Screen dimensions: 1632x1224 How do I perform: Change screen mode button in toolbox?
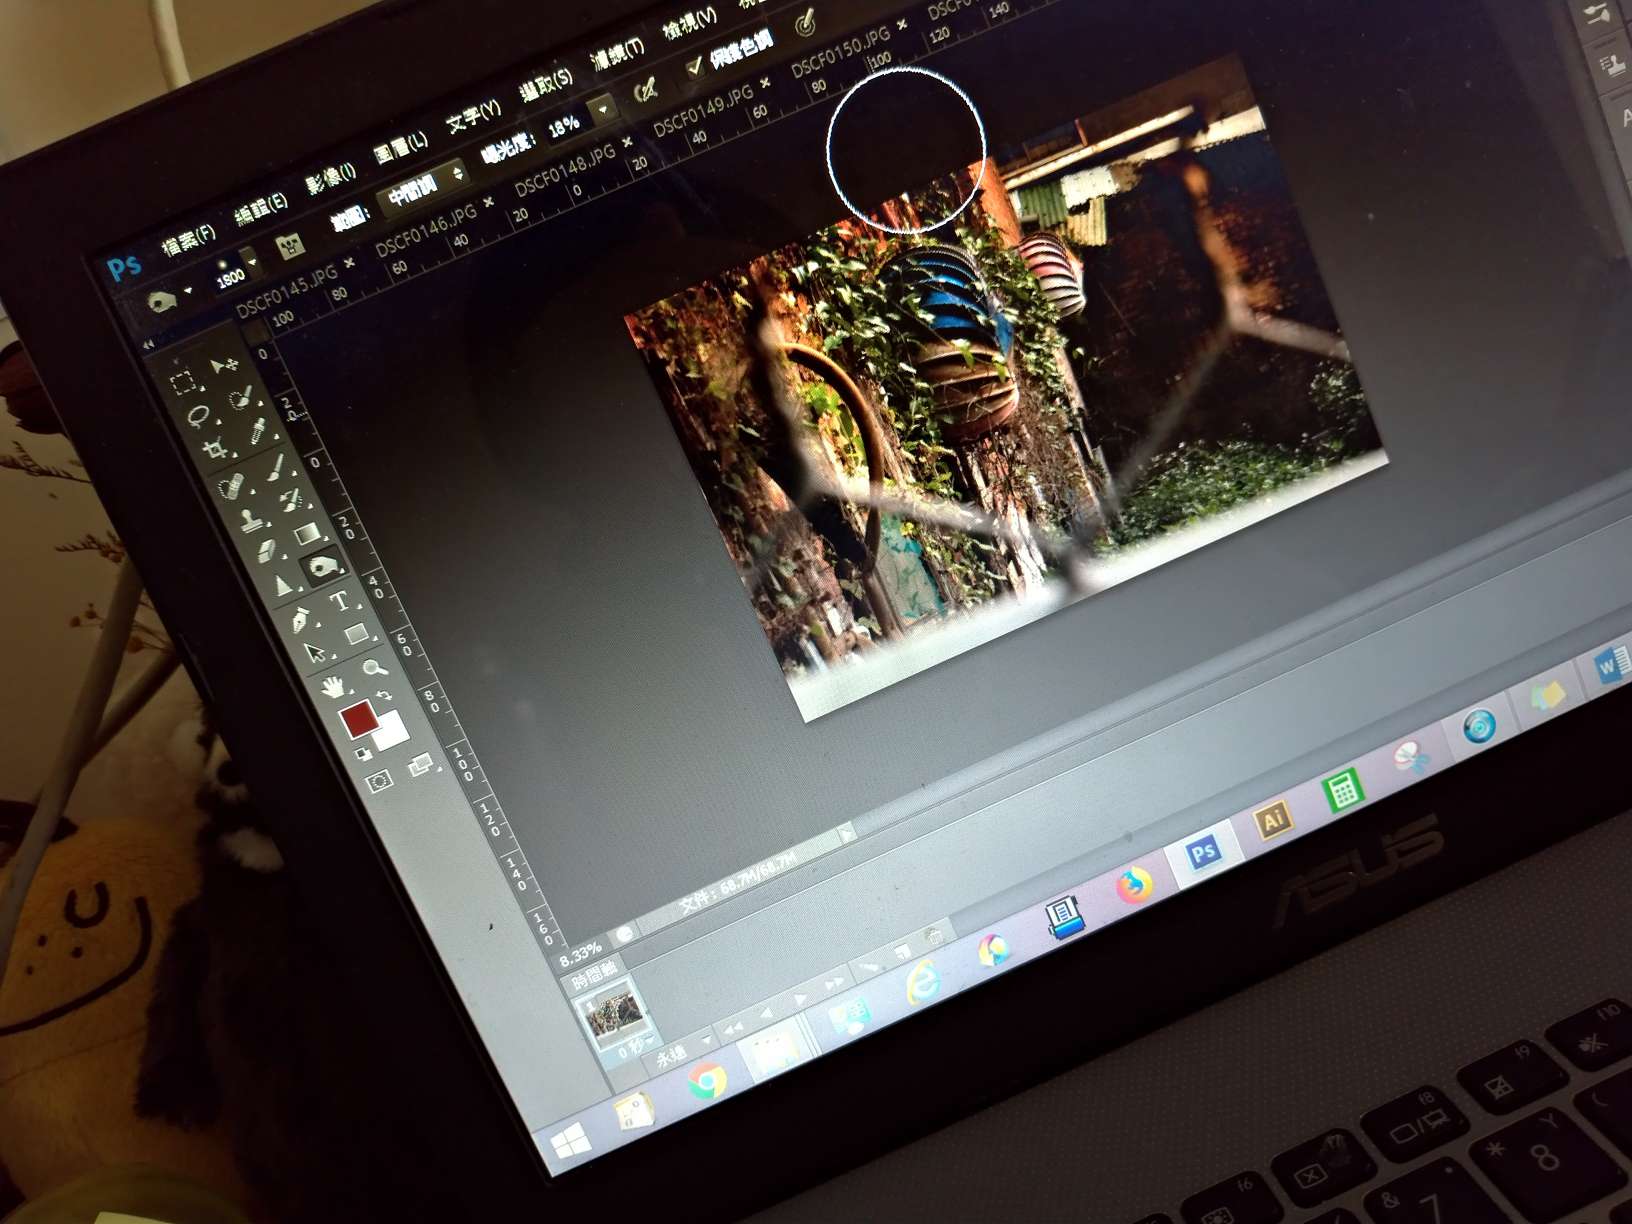coord(421,764)
